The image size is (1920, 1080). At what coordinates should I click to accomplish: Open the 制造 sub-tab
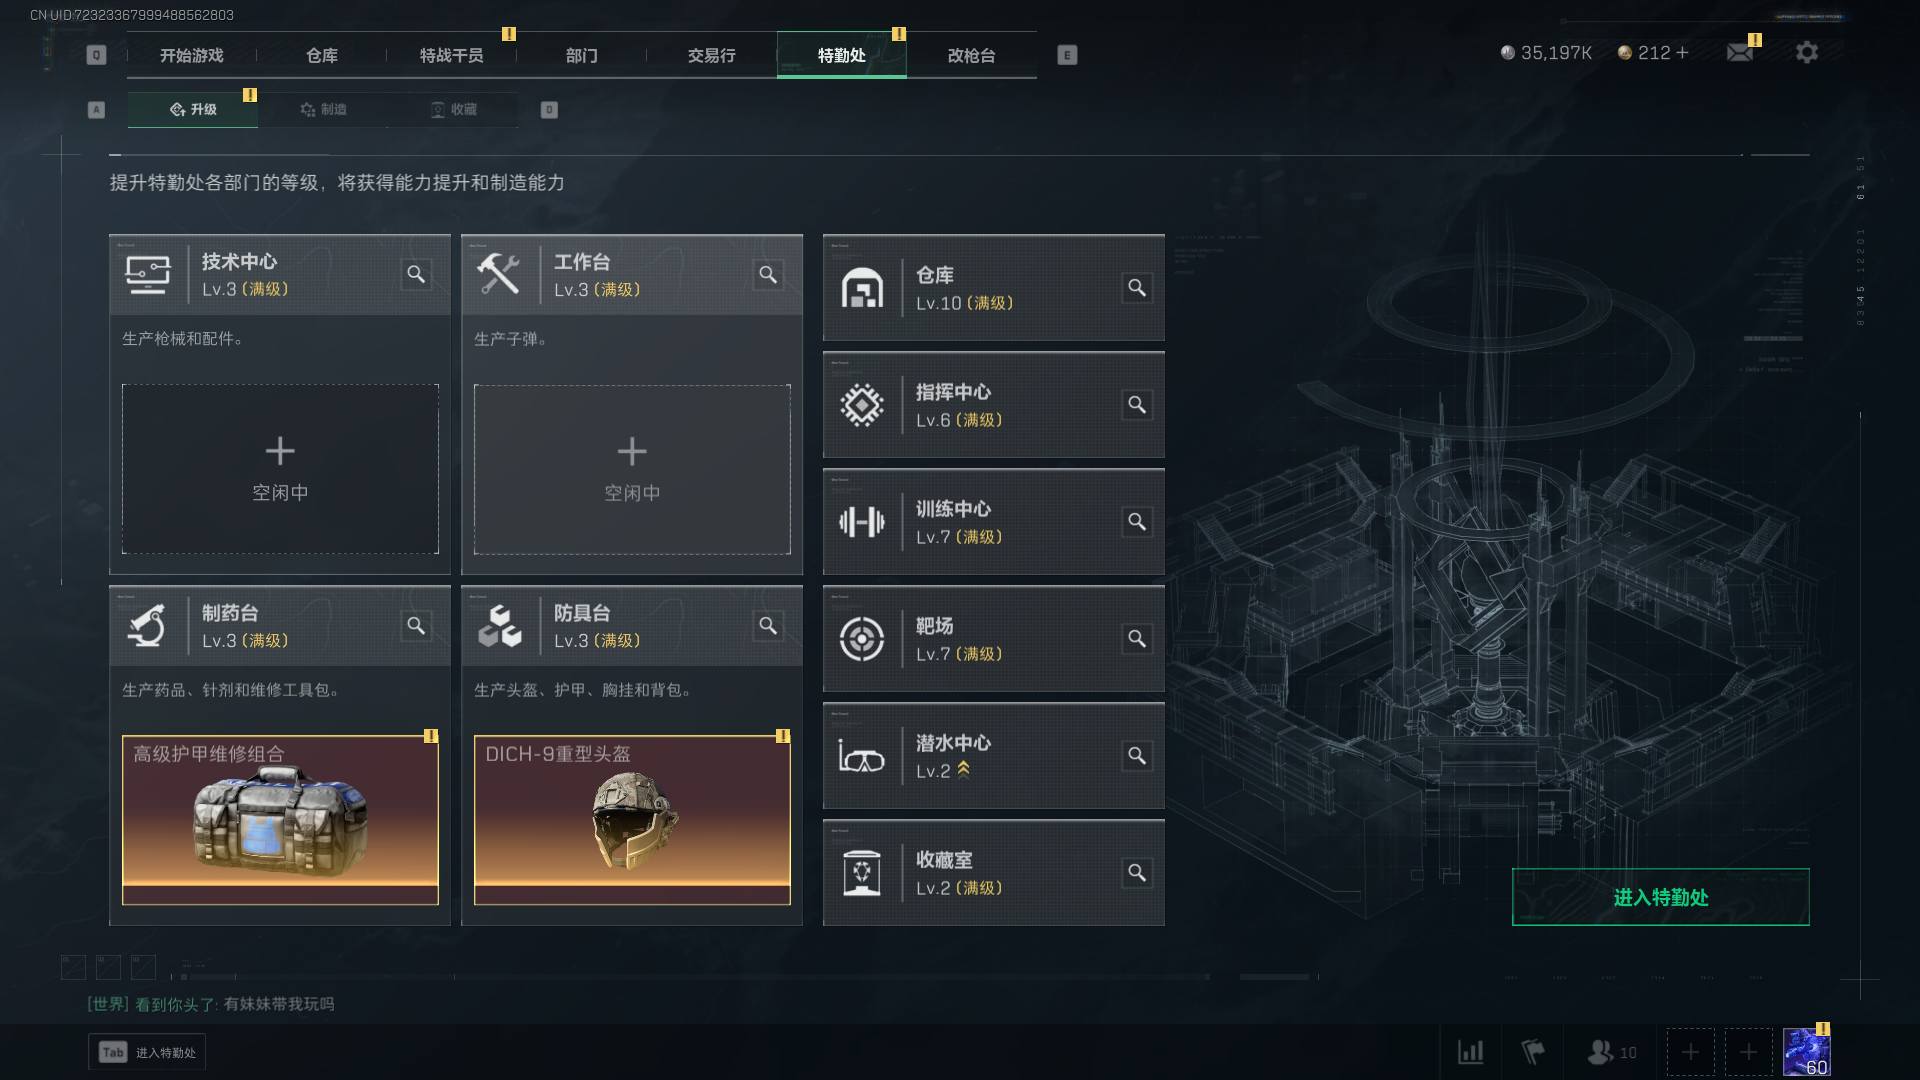click(x=323, y=109)
